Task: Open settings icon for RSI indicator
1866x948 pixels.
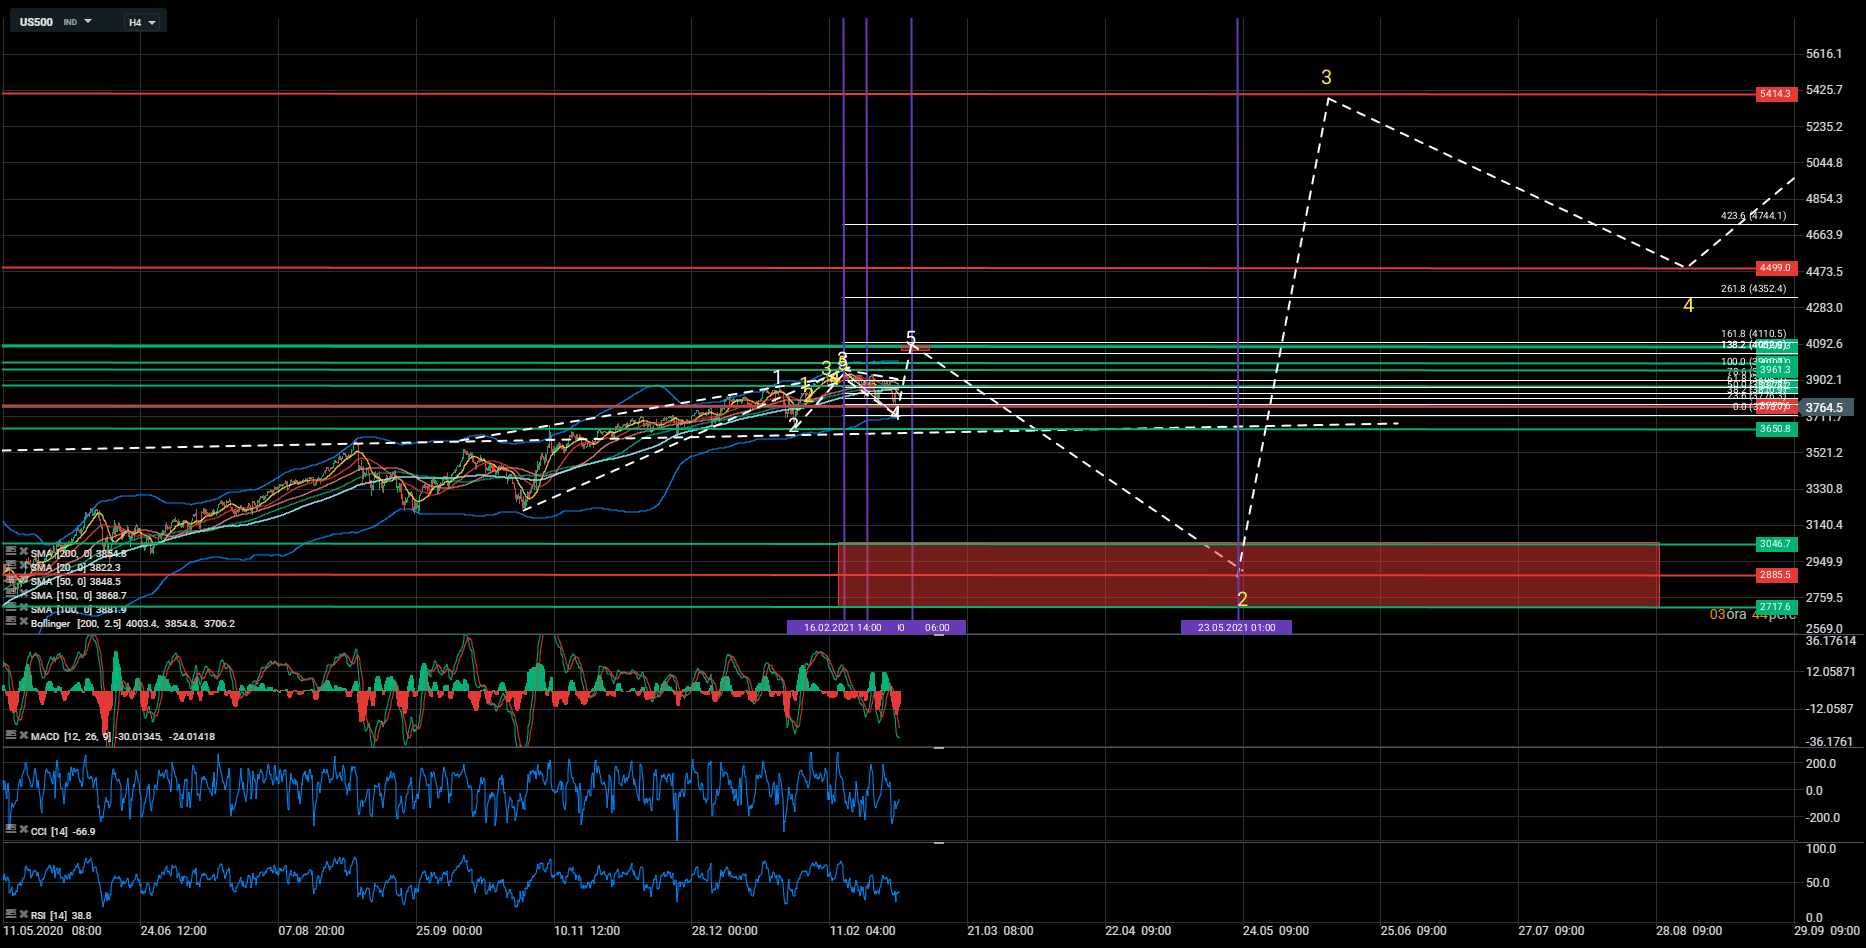Action: click(x=10, y=914)
